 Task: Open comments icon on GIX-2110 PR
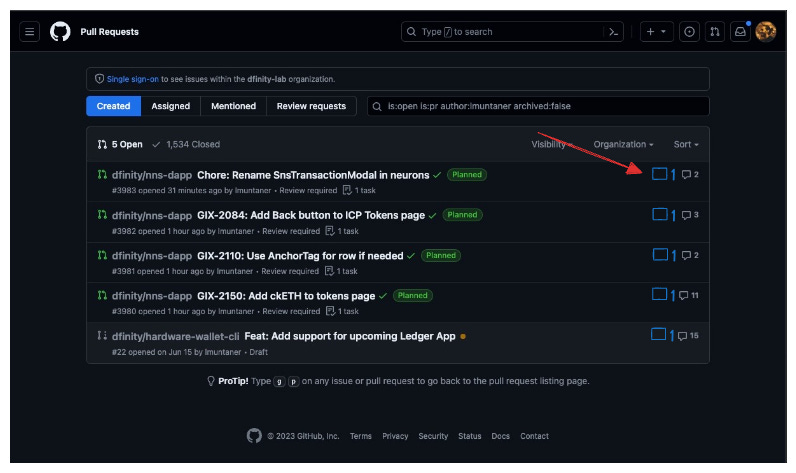[690, 255]
